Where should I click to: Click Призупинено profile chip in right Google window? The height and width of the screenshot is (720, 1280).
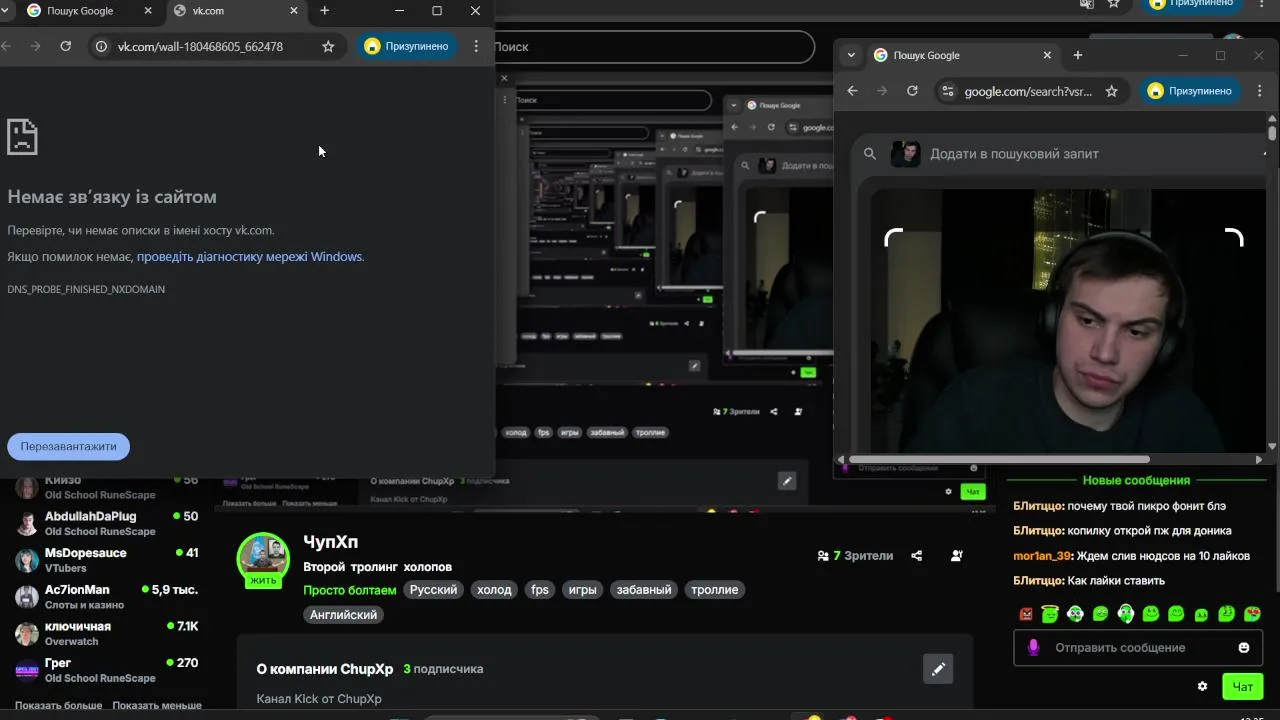pyautogui.click(x=1191, y=91)
